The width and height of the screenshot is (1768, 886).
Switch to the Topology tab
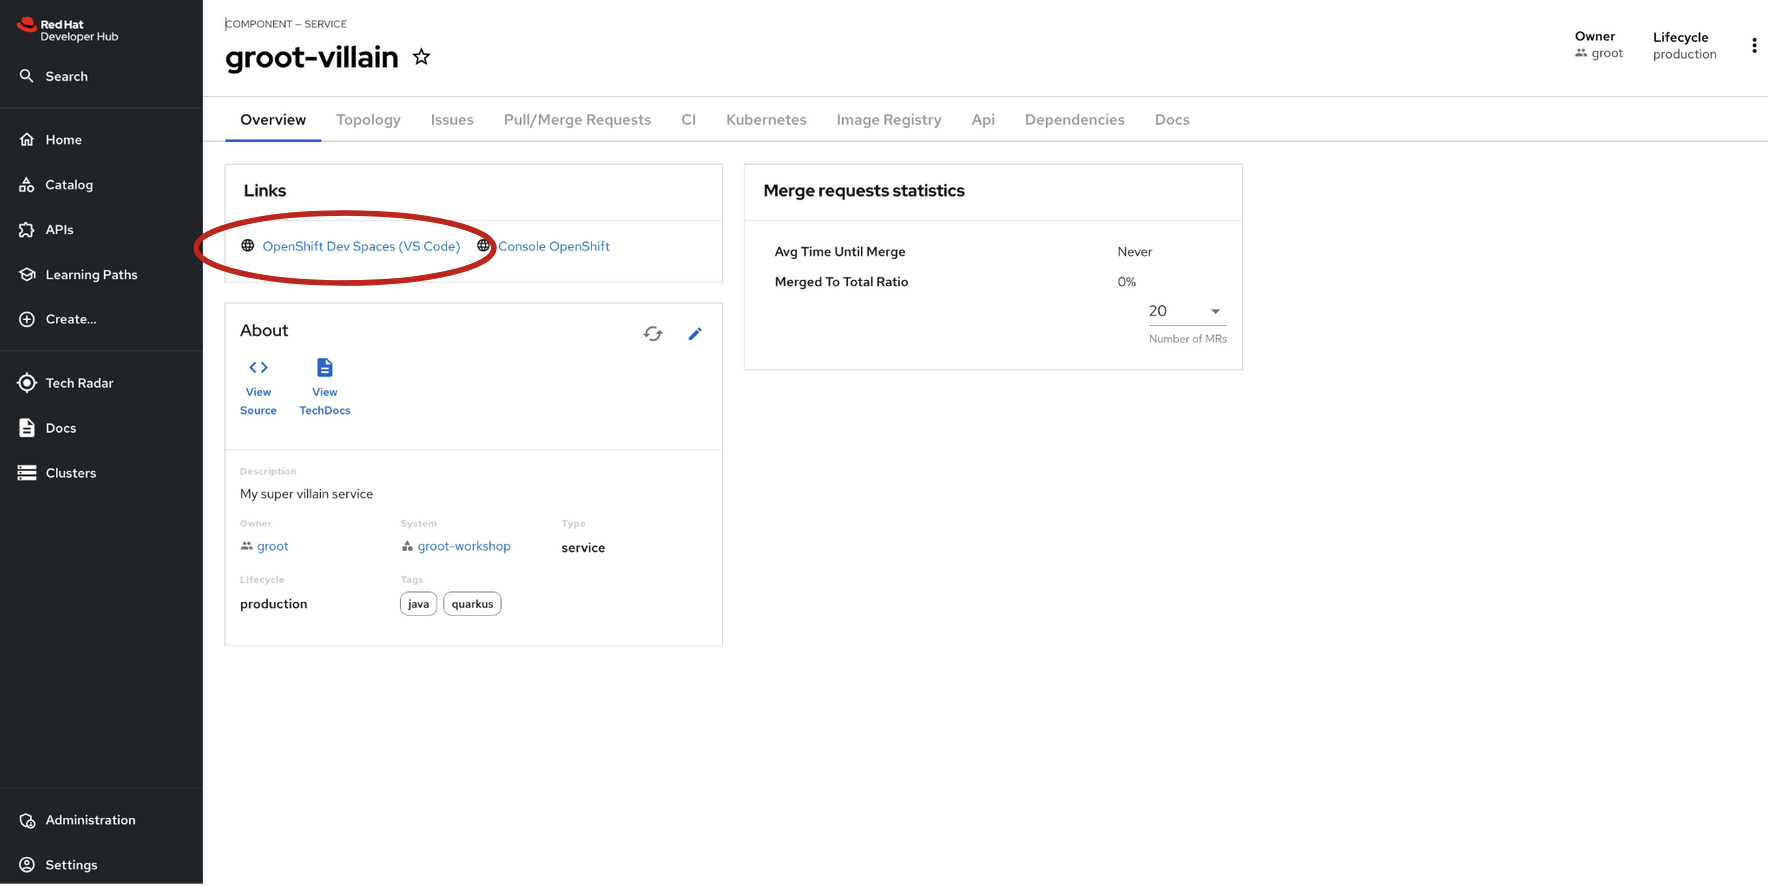pos(368,120)
